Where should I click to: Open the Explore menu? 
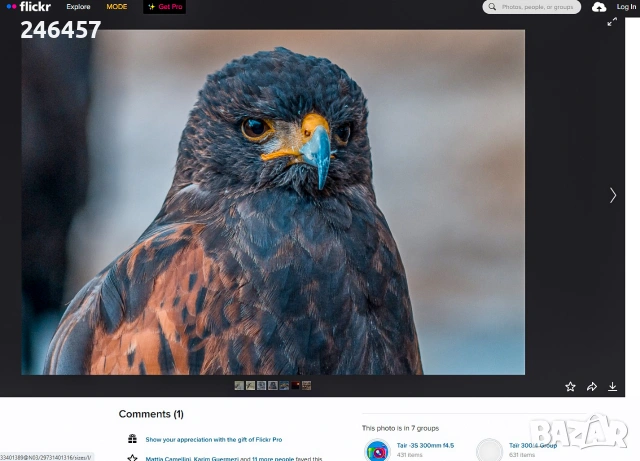pyautogui.click(x=78, y=7)
